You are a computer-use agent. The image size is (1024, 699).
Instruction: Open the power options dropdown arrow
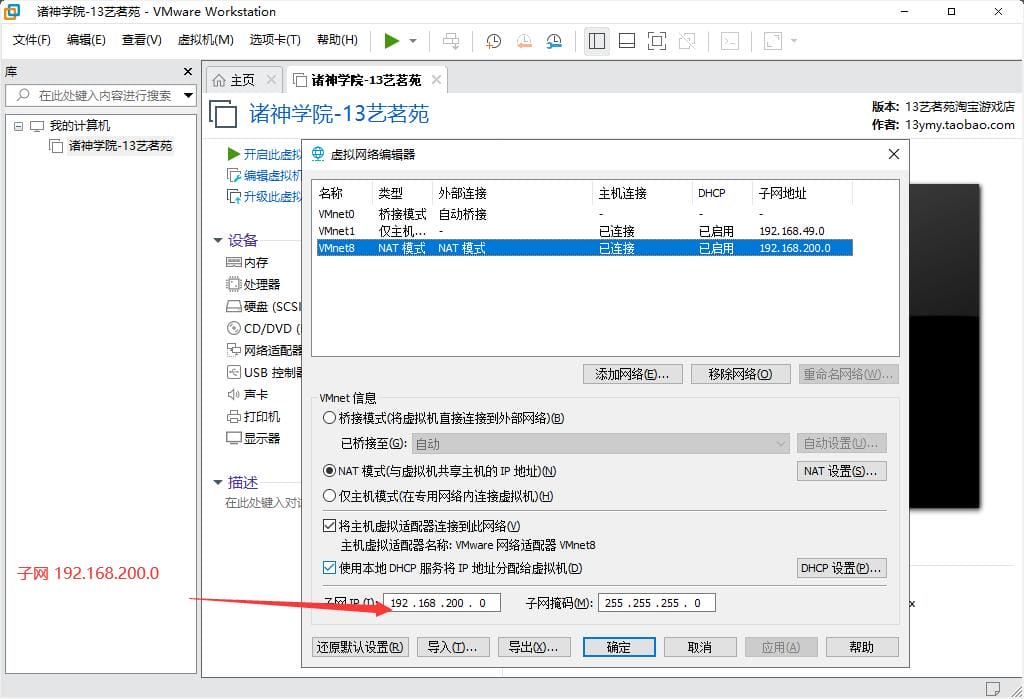[x=413, y=41]
